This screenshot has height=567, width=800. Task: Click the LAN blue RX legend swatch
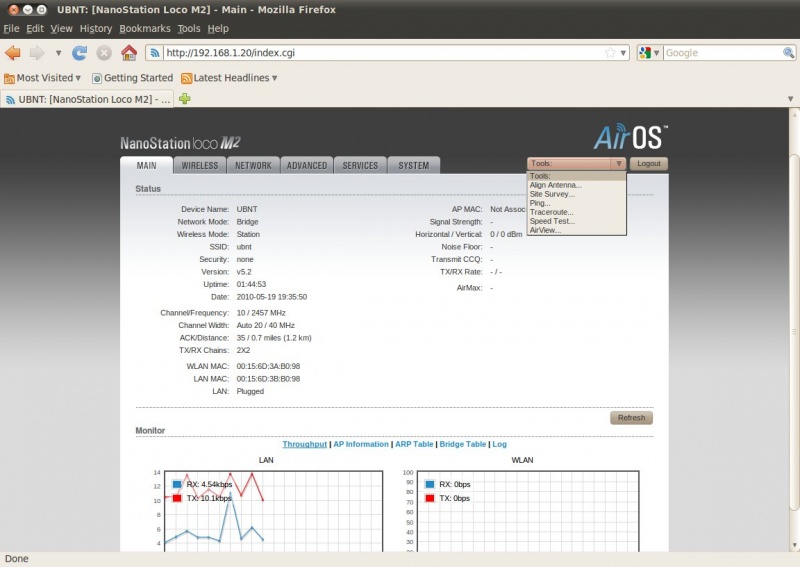[x=177, y=484]
